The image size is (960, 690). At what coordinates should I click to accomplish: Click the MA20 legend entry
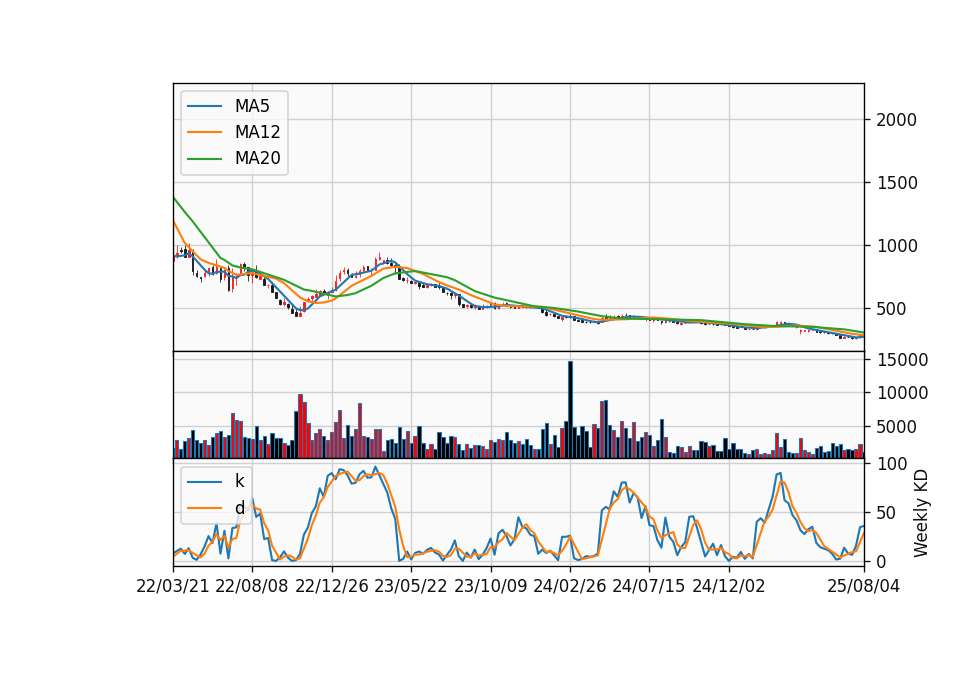click(x=234, y=158)
